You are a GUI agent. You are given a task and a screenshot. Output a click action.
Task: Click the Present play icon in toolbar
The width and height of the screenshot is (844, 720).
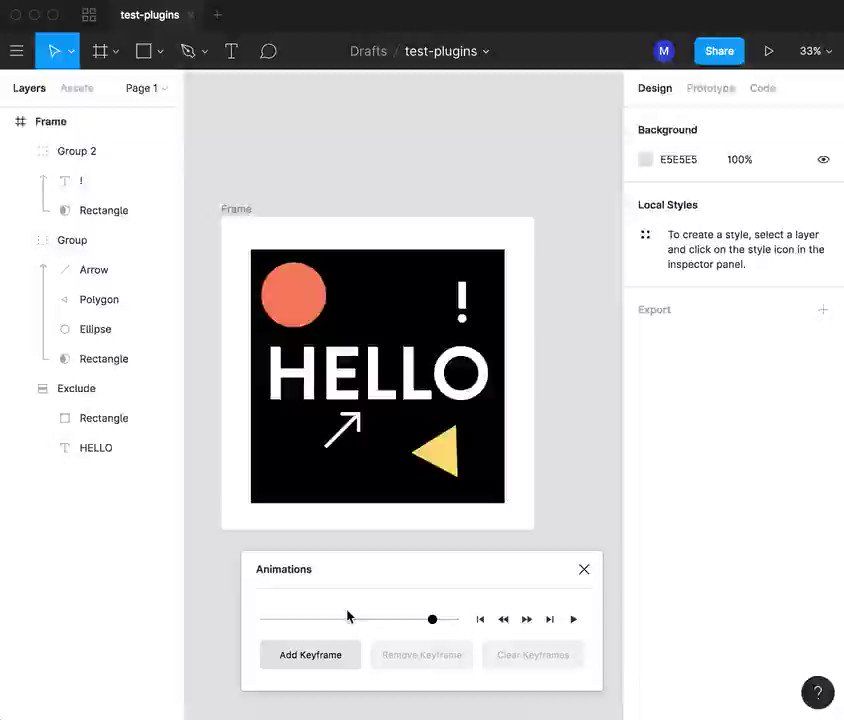click(x=769, y=51)
